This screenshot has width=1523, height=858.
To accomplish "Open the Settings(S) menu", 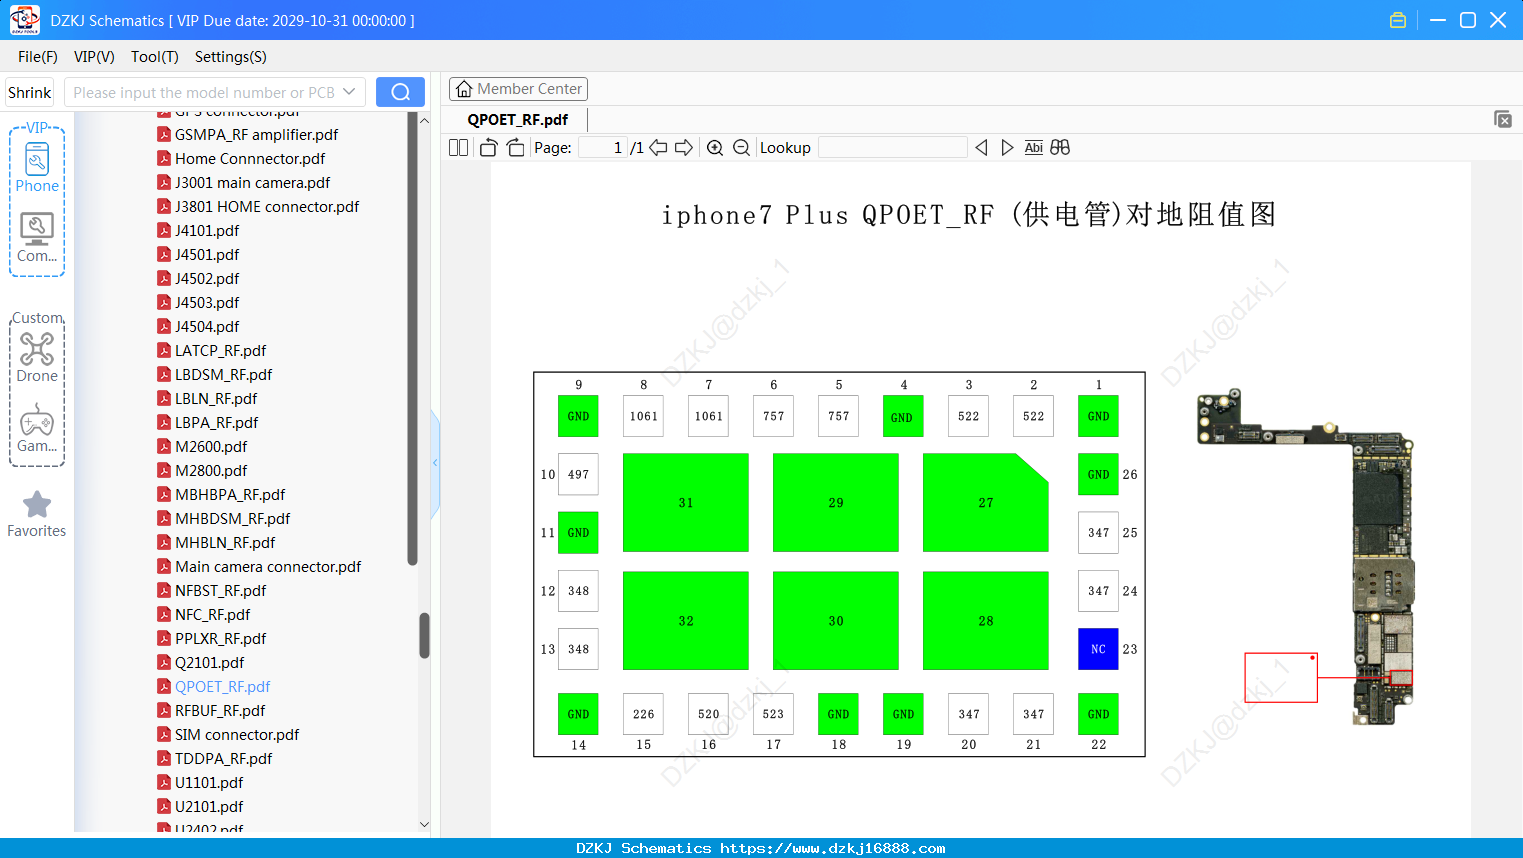I will tap(231, 57).
